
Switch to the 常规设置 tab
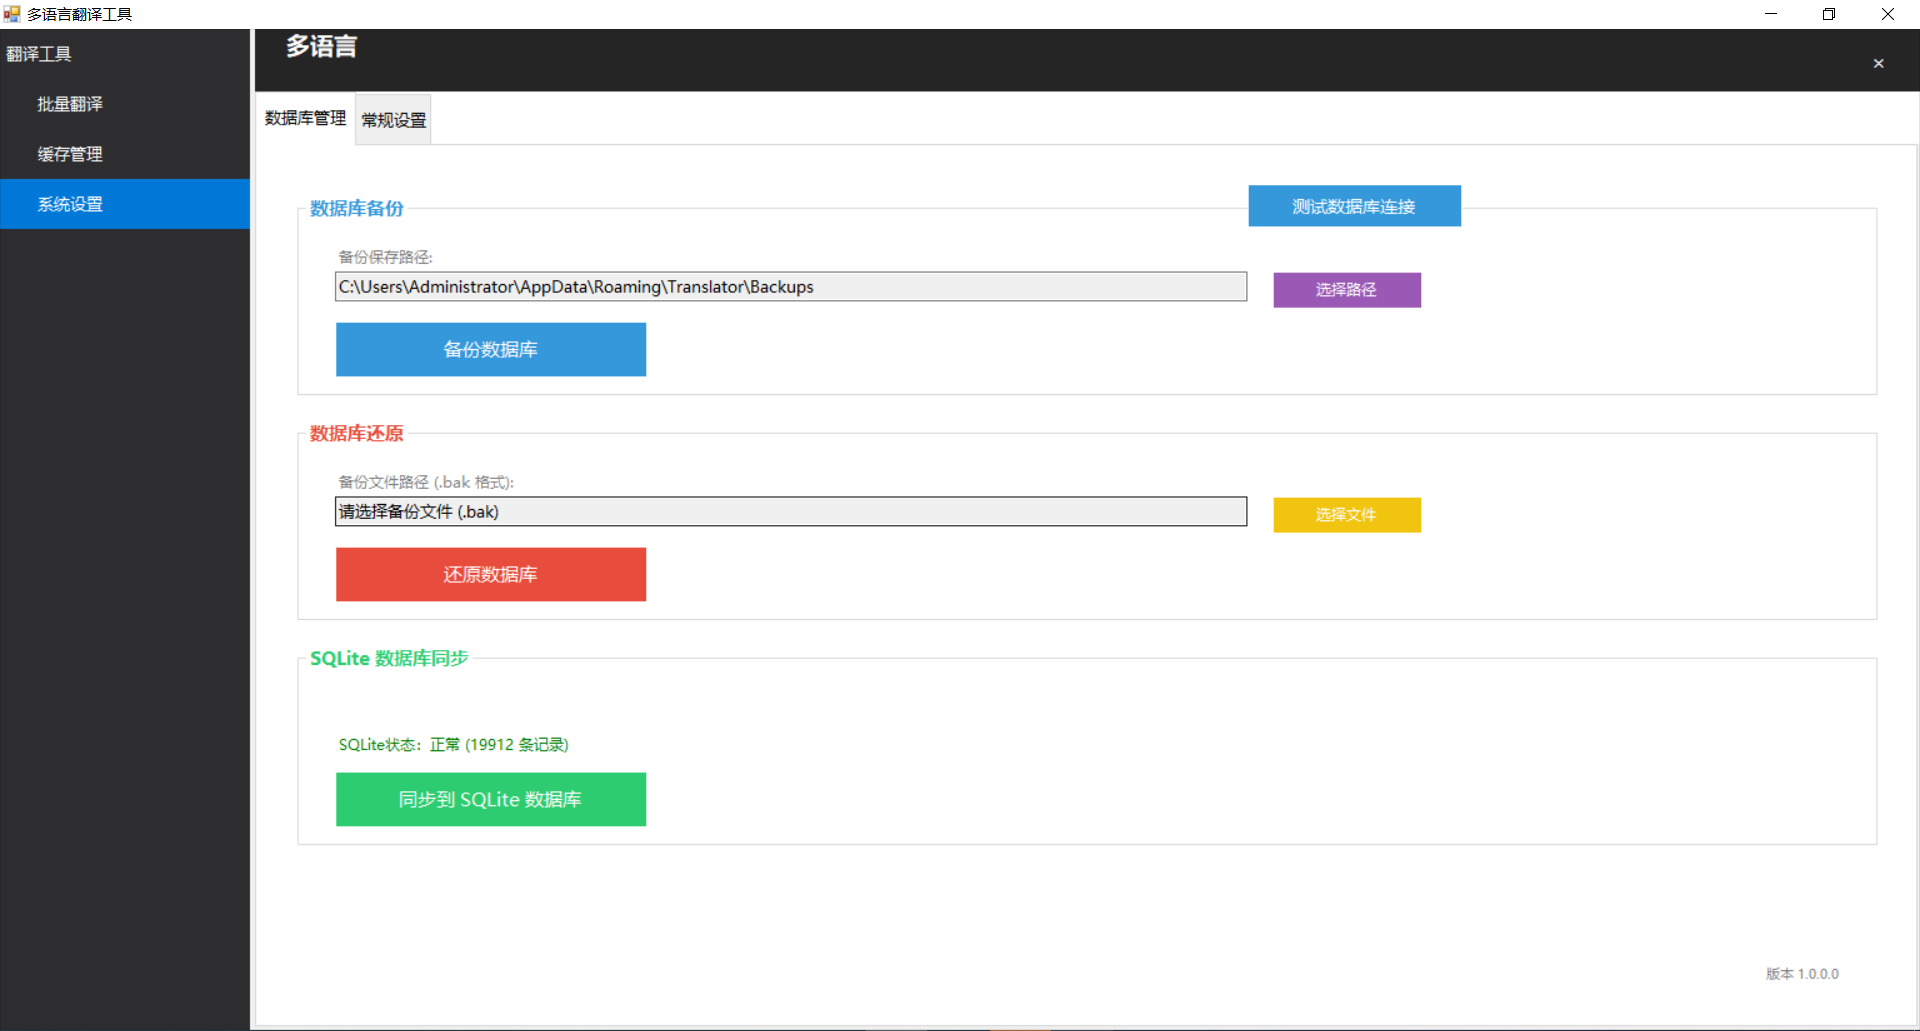click(x=394, y=120)
